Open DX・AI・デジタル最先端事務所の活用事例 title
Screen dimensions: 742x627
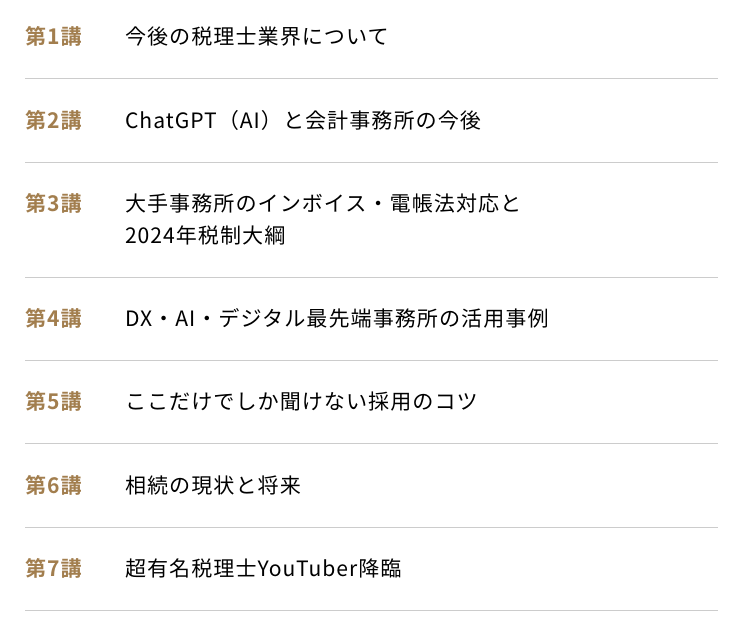[337, 318]
